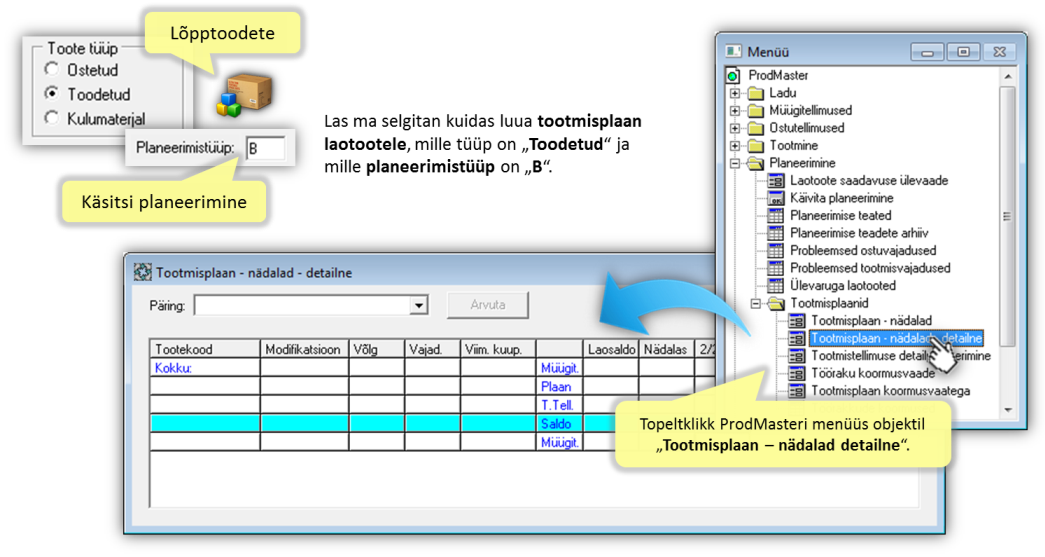Open the Päring dropdown list
The image size is (1045, 557).
(419, 305)
